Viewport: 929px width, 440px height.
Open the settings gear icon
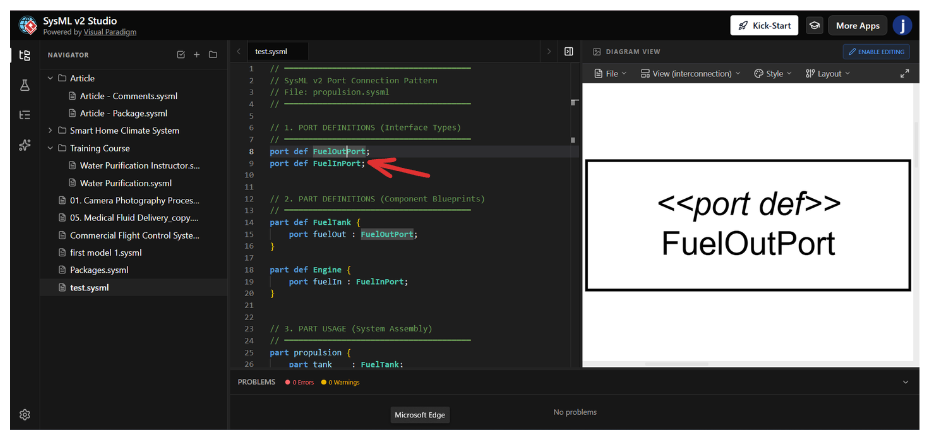24,415
